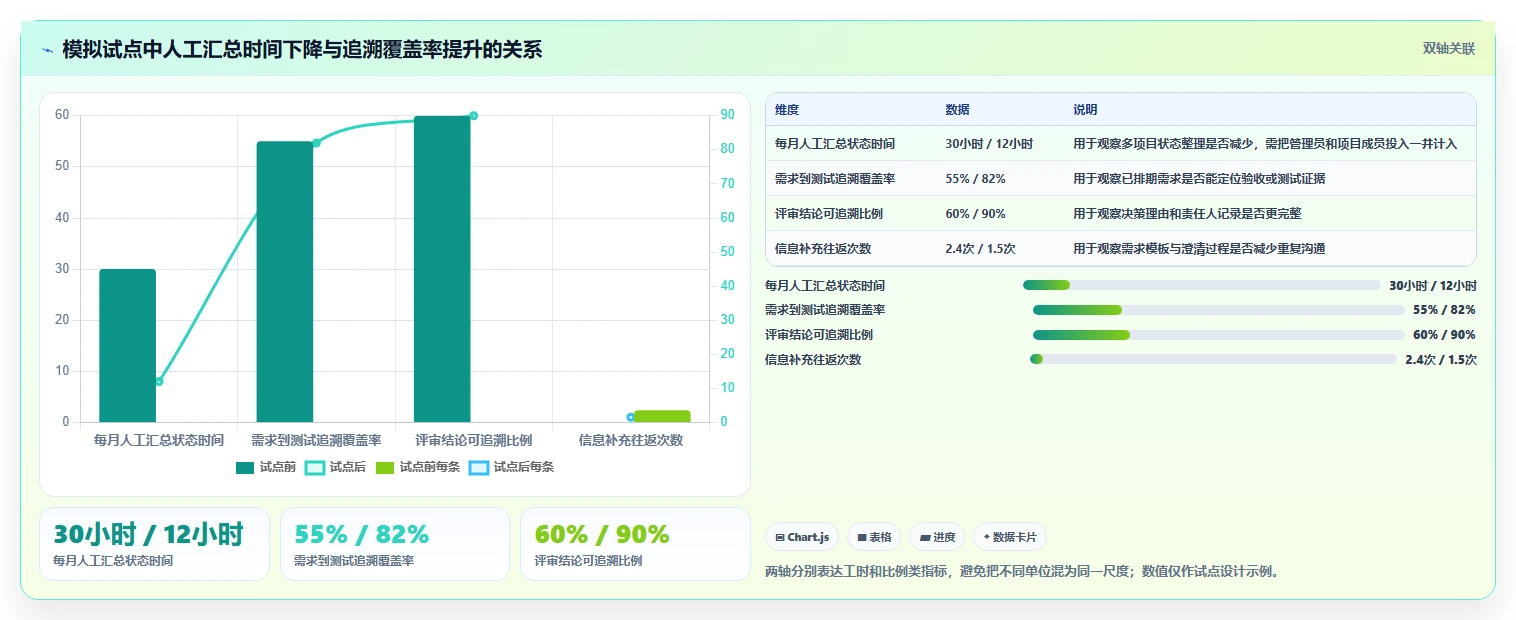Click the 30小时 / 12小时 stat card
This screenshot has width=1516, height=620.
coord(154,544)
